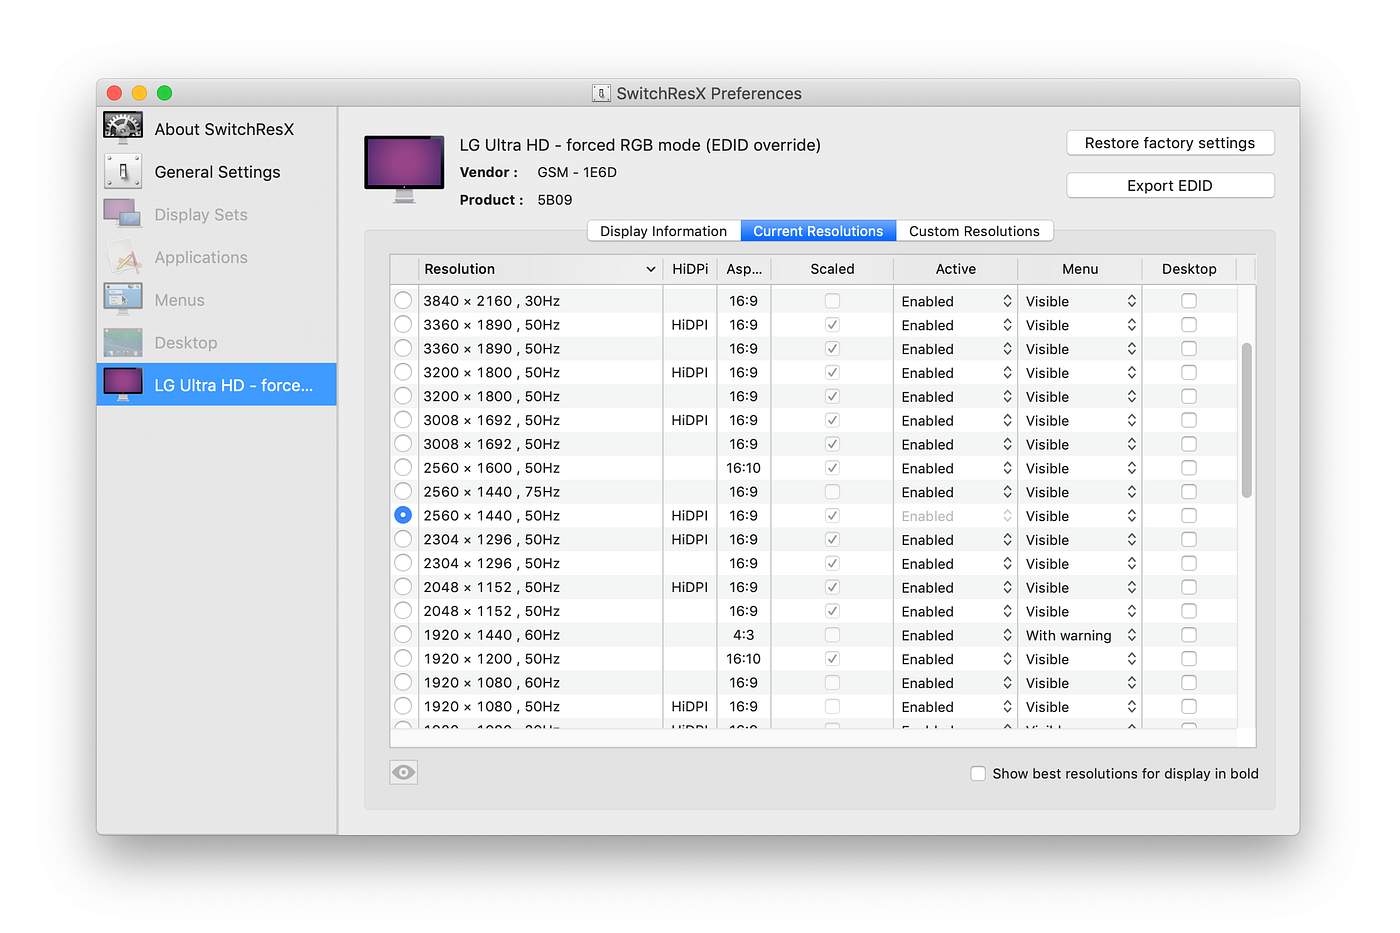Click the Restore factory settings button
The width and height of the screenshot is (1400, 933).
pyautogui.click(x=1170, y=143)
